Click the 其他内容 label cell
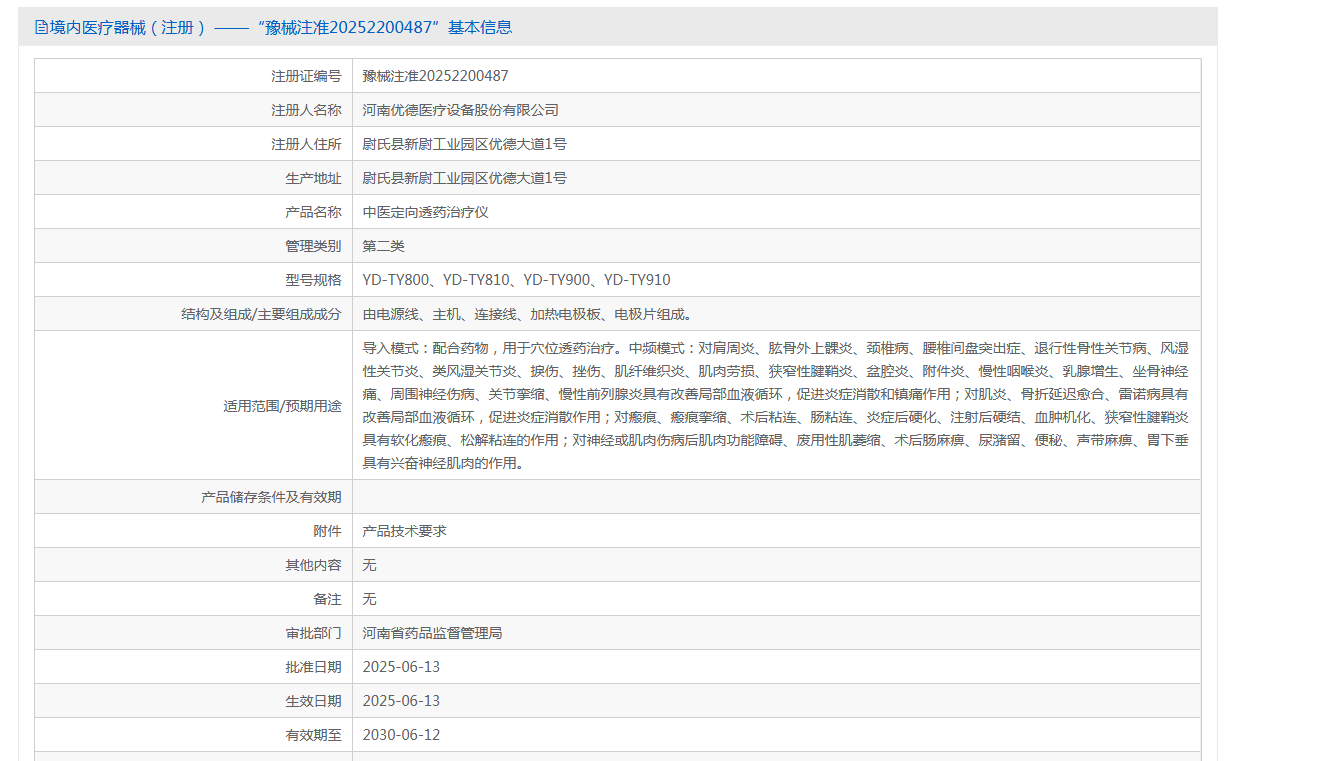1324x761 pixels. [x=194, y=565]
